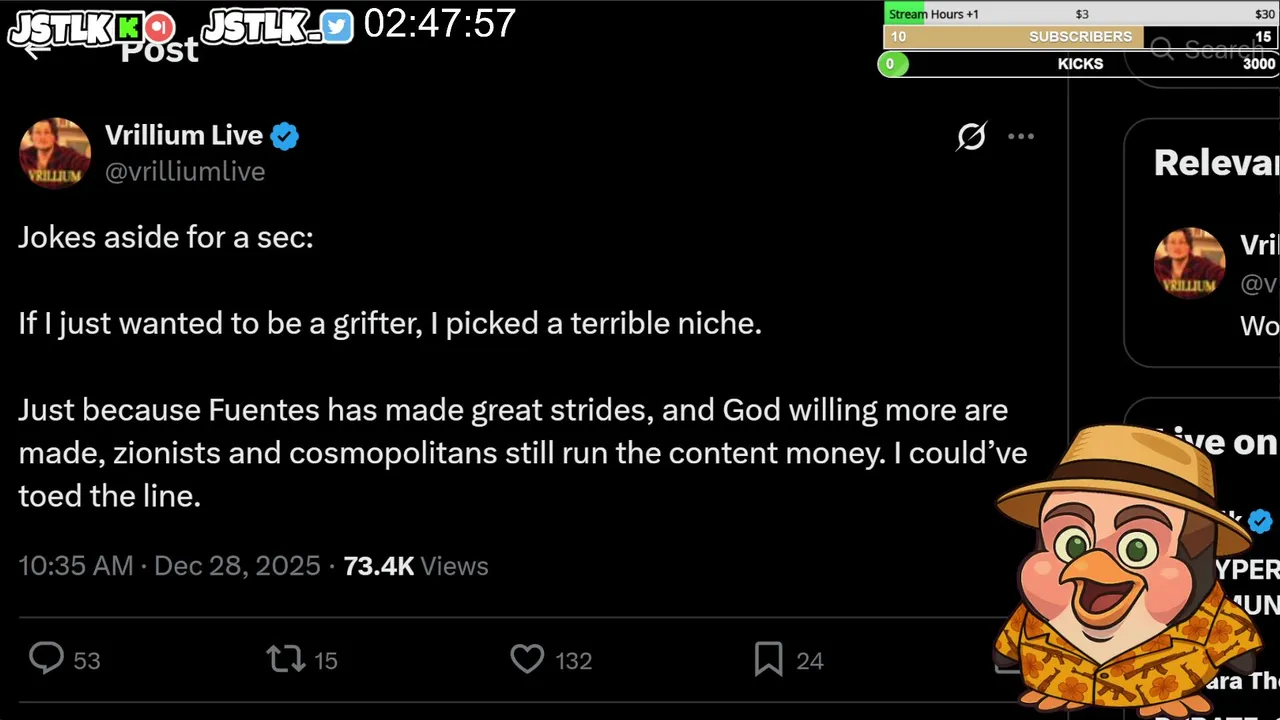The image size is (1280, 720).
Task: Click the Twitter bird icon in the overlay
Action: click(x=337, y=27)
